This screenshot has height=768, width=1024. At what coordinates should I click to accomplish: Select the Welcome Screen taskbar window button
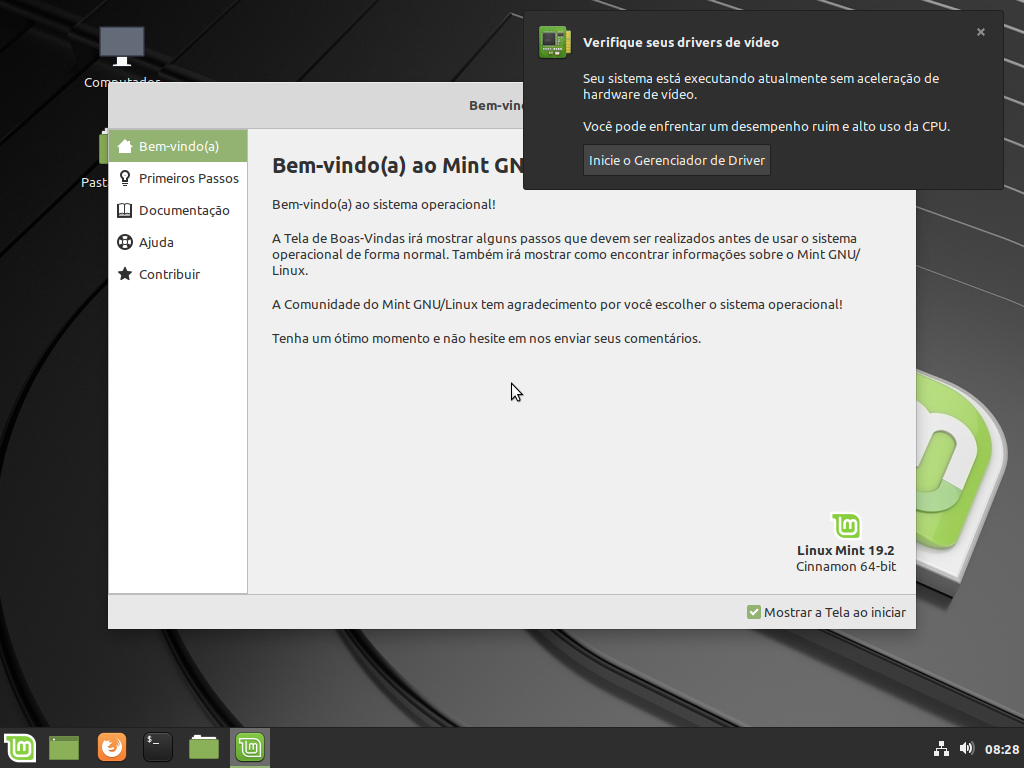[250, 747]
